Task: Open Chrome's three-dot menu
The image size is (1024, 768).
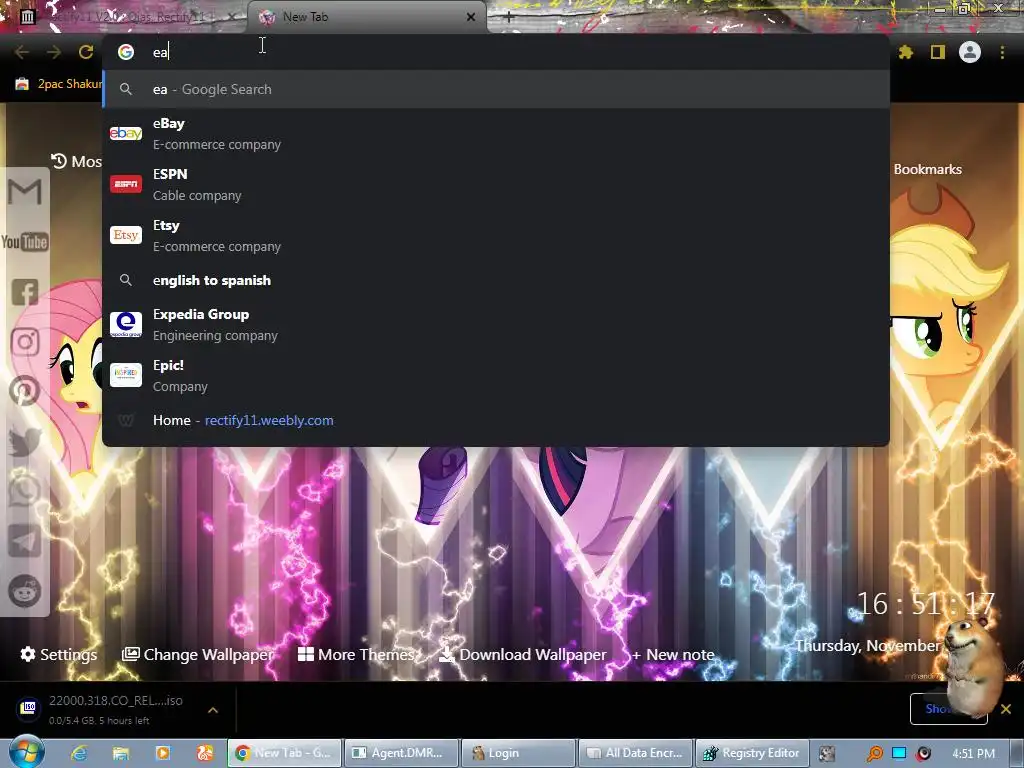Action: [1002, 52]
